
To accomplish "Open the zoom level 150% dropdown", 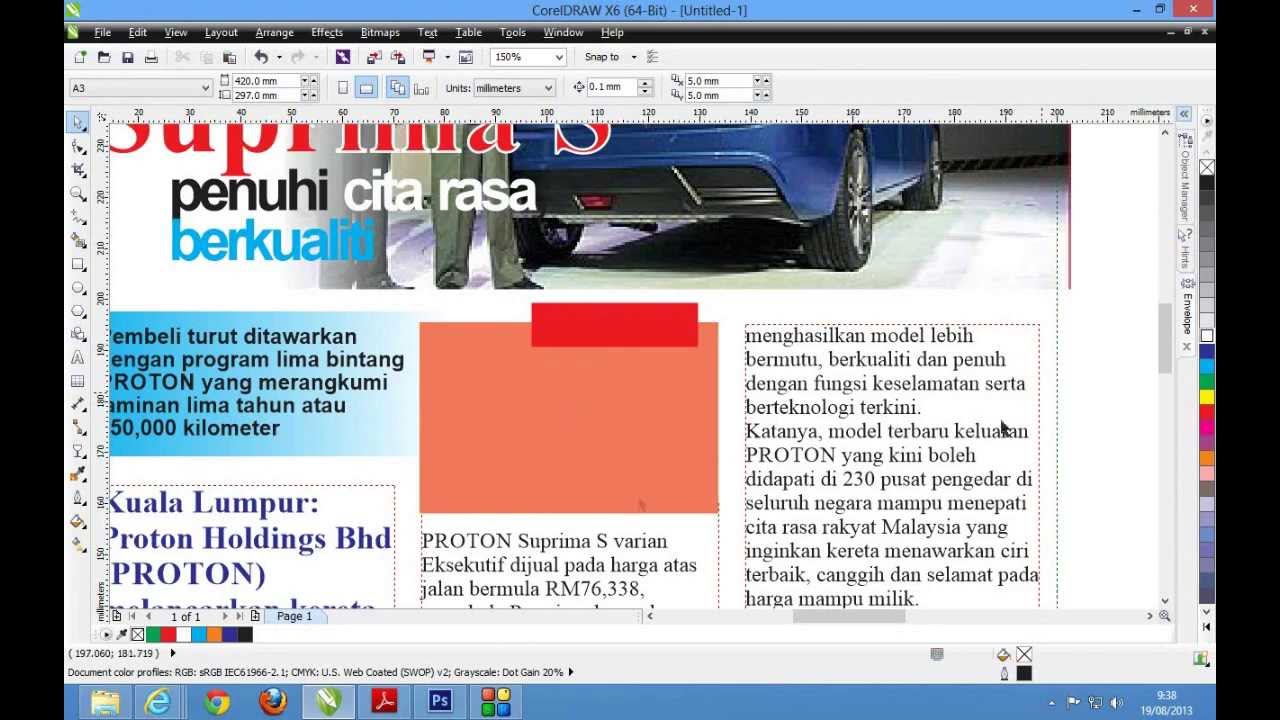I will pyautogui.click(x=560, y=57).
